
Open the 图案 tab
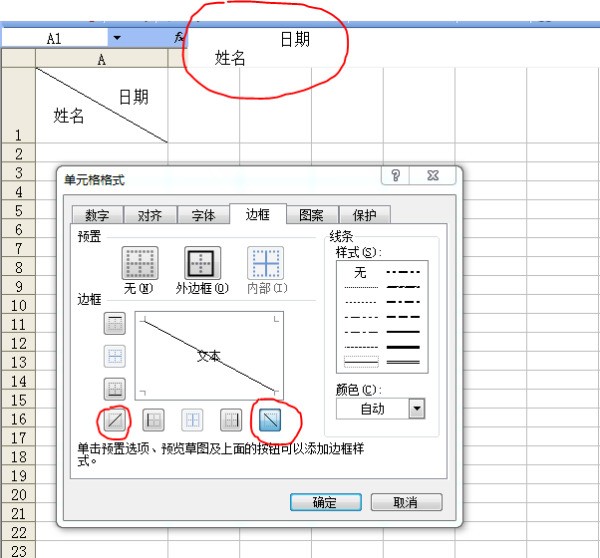pos(311,215)
